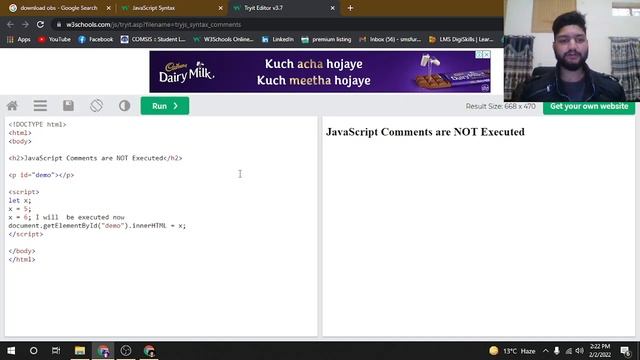Viewport: 640px width, 360px height.
Task: Open the YouTube bookmark
Action: point(54,39)
